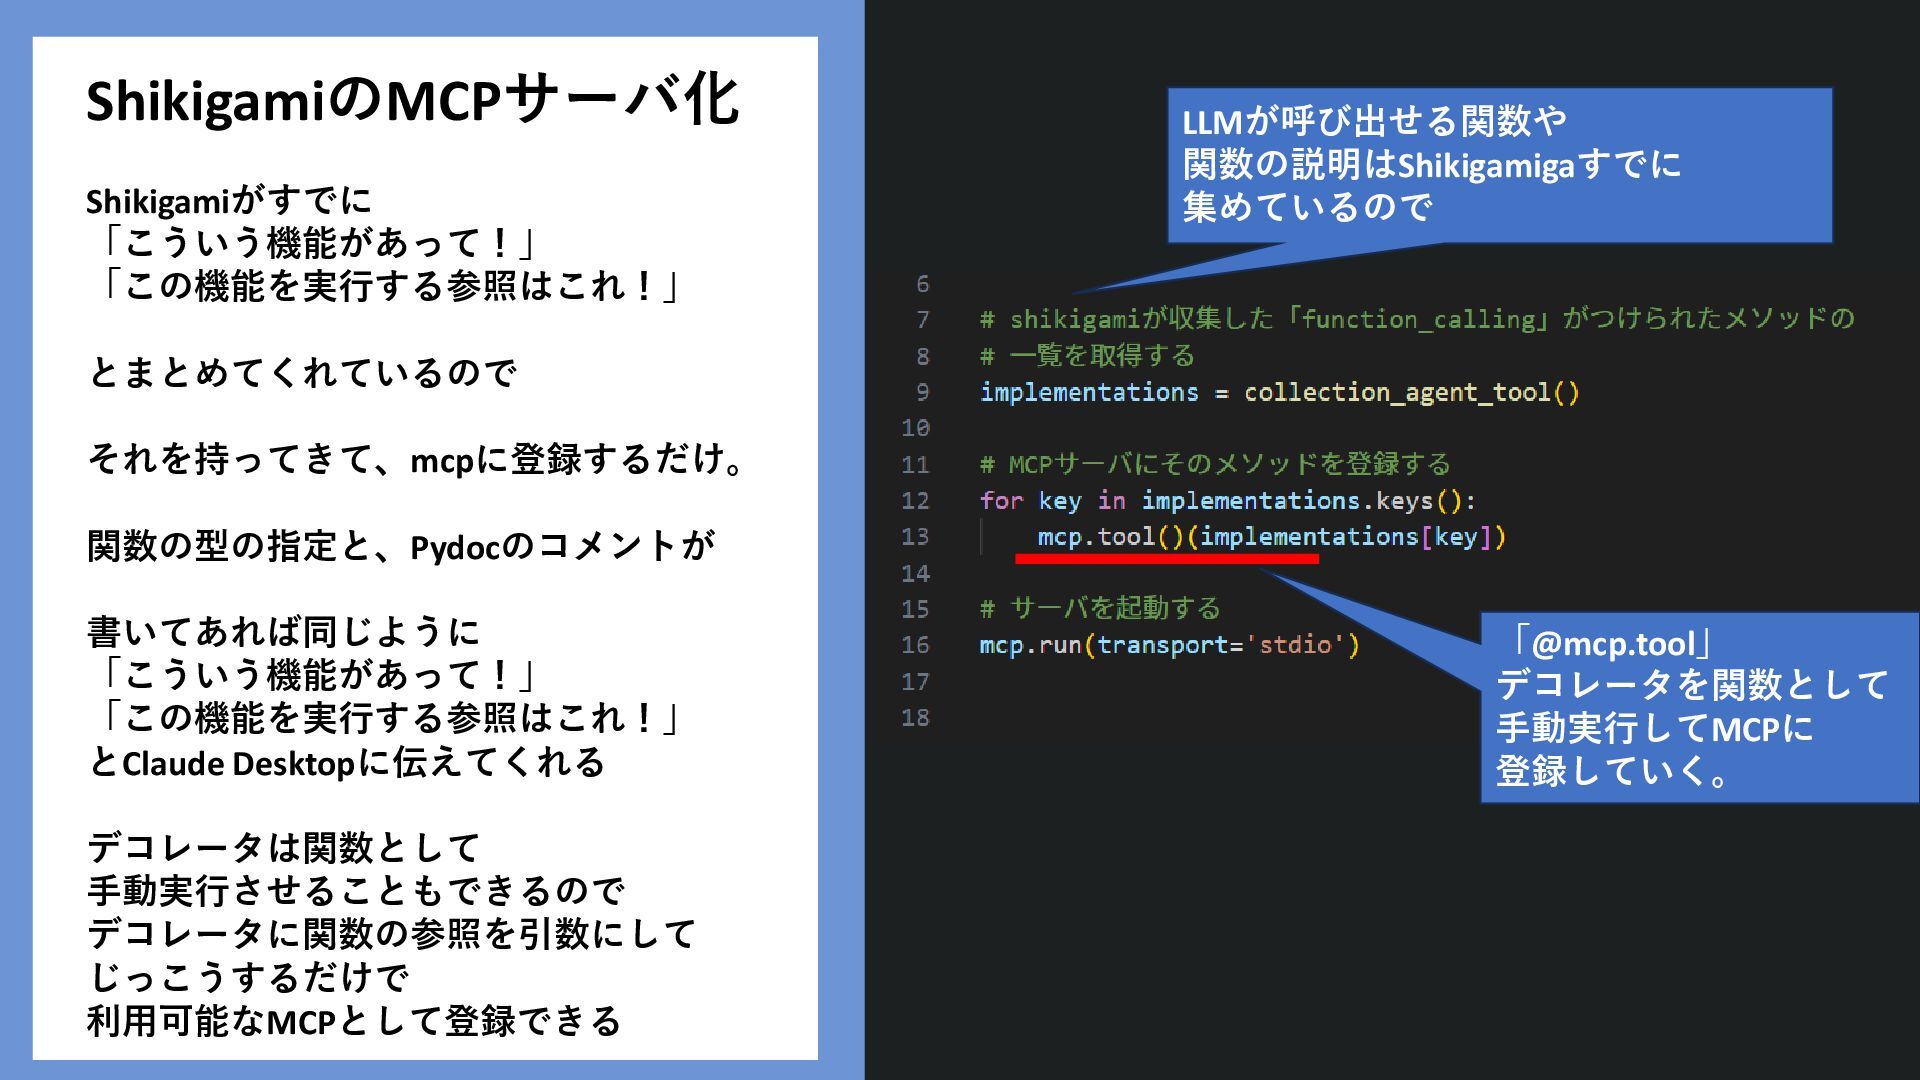Click the callout text '「@mcp.tool」'
The width and height of the screenshot is (1920, 1080).
pos(1613,644)
